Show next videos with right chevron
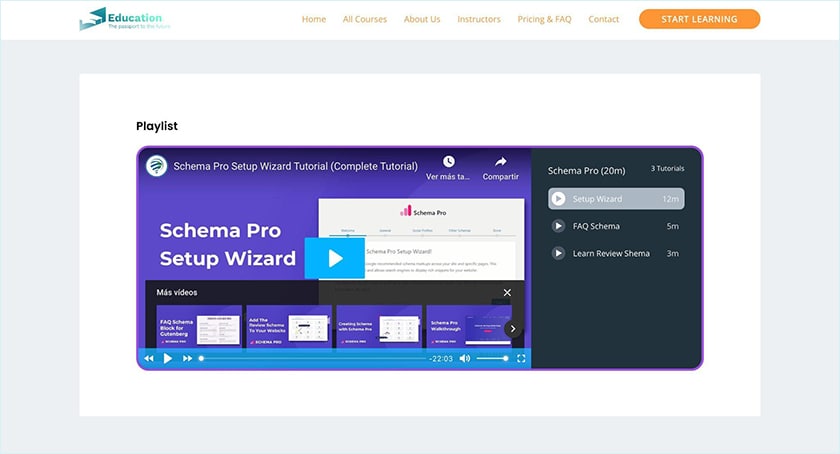The image size is (840, 454). [x=512, y=328]
